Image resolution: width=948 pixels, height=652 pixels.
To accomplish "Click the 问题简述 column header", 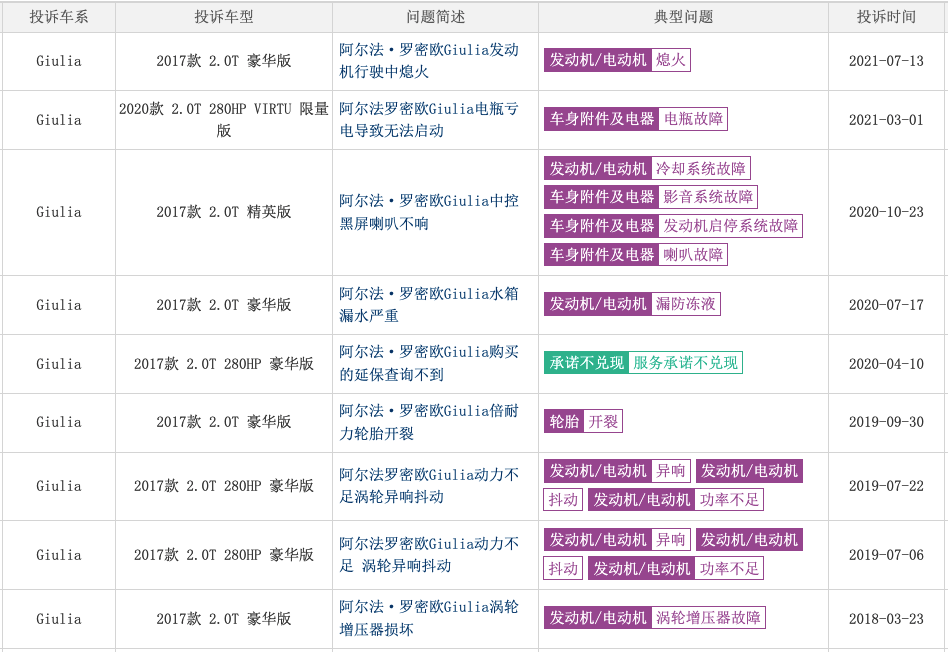I will [x=435, y=17].
